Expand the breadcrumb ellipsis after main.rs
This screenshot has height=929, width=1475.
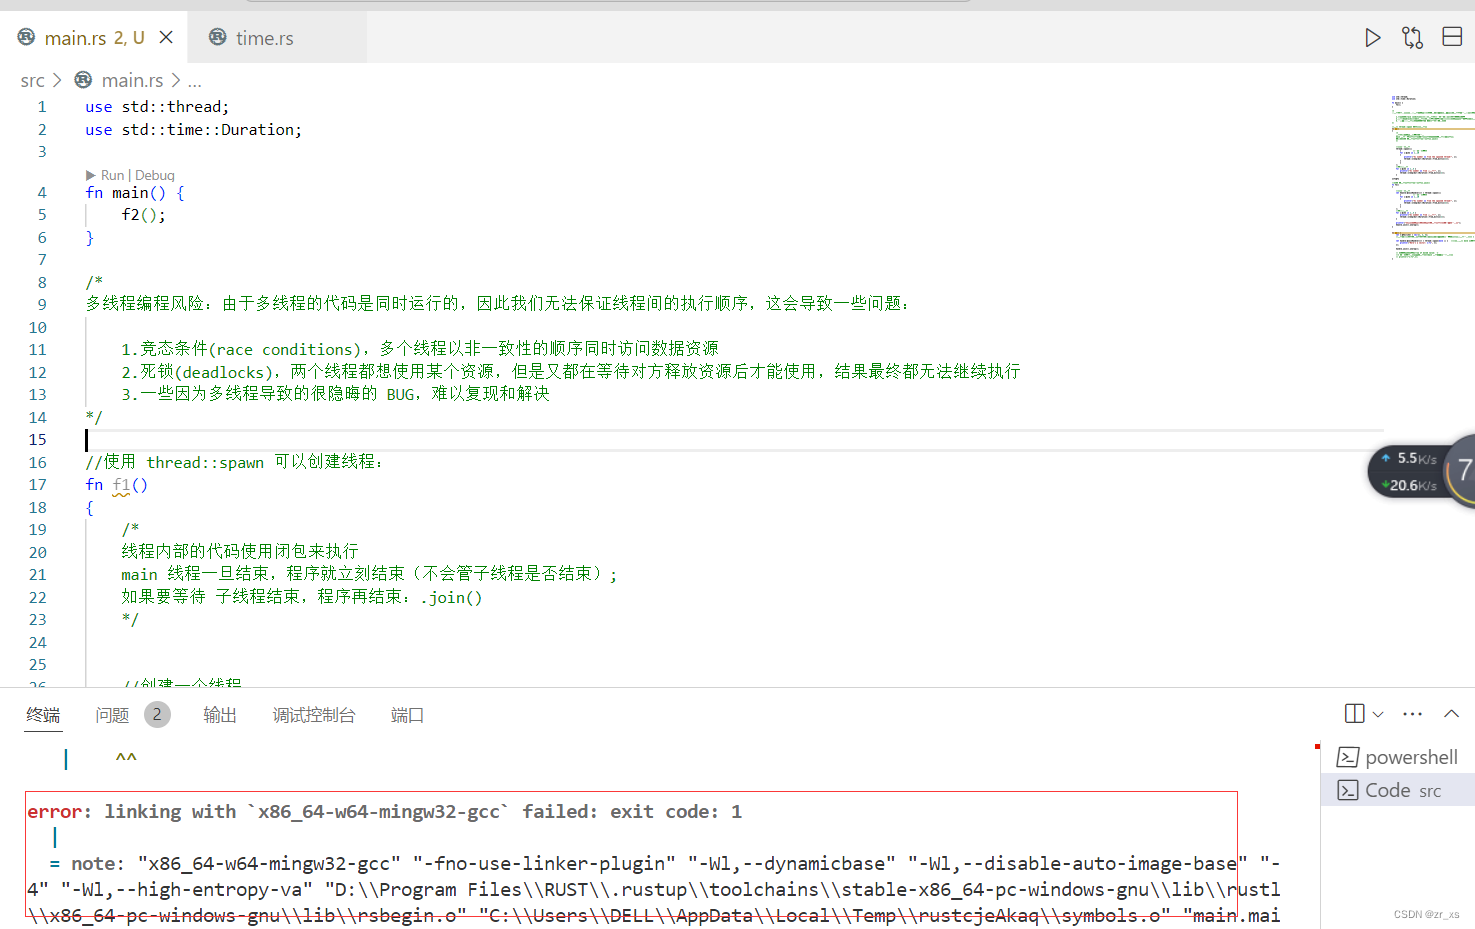tap(194, 80)
